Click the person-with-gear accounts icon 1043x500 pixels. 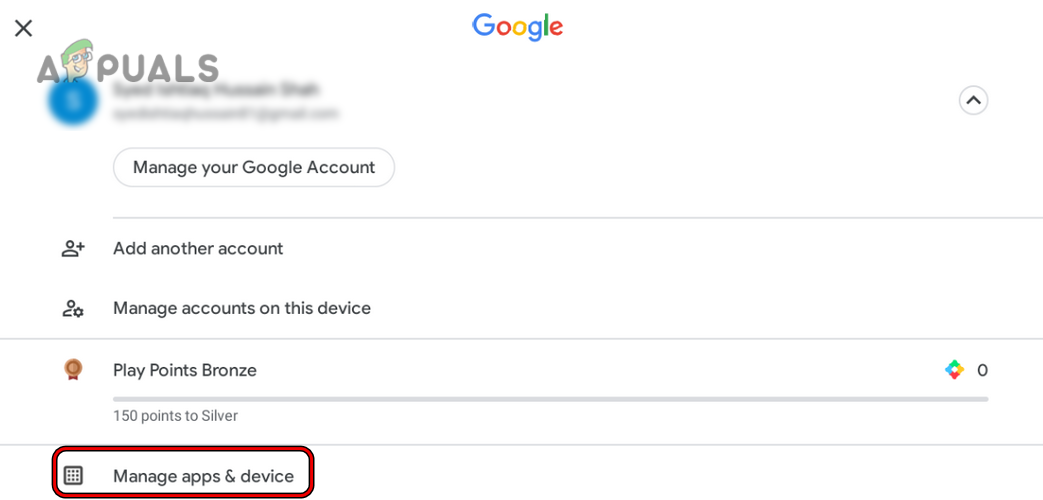tap(73, 308)
